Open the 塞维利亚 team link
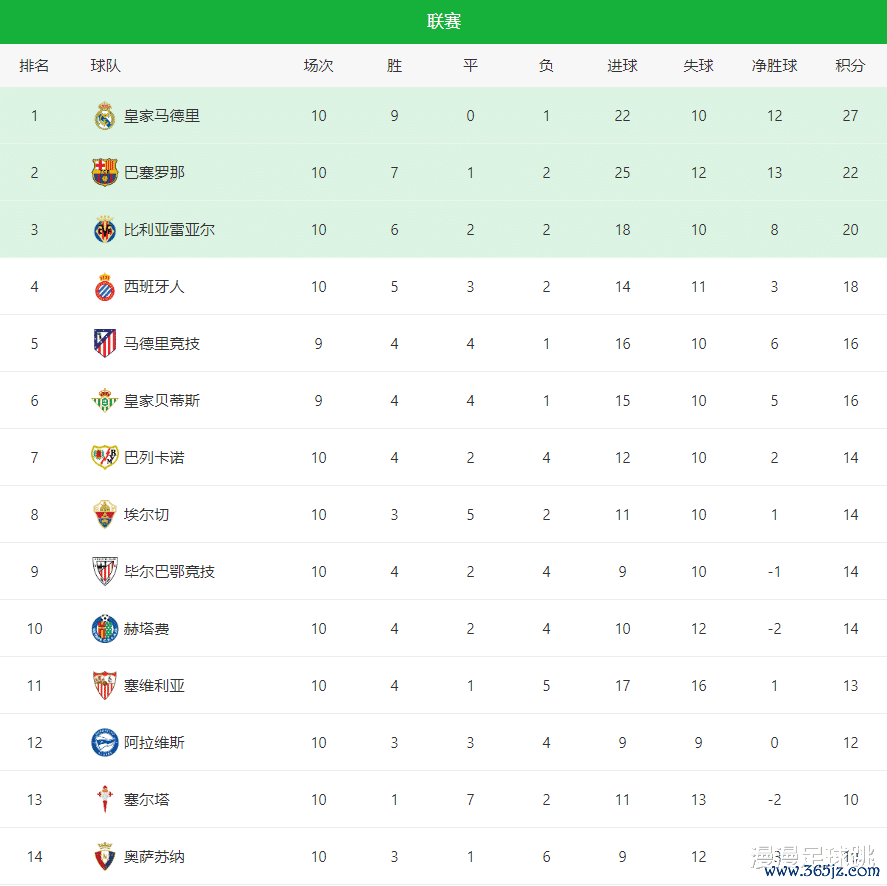Viewport: 887px width, 886px height. [x=154, y=686]
